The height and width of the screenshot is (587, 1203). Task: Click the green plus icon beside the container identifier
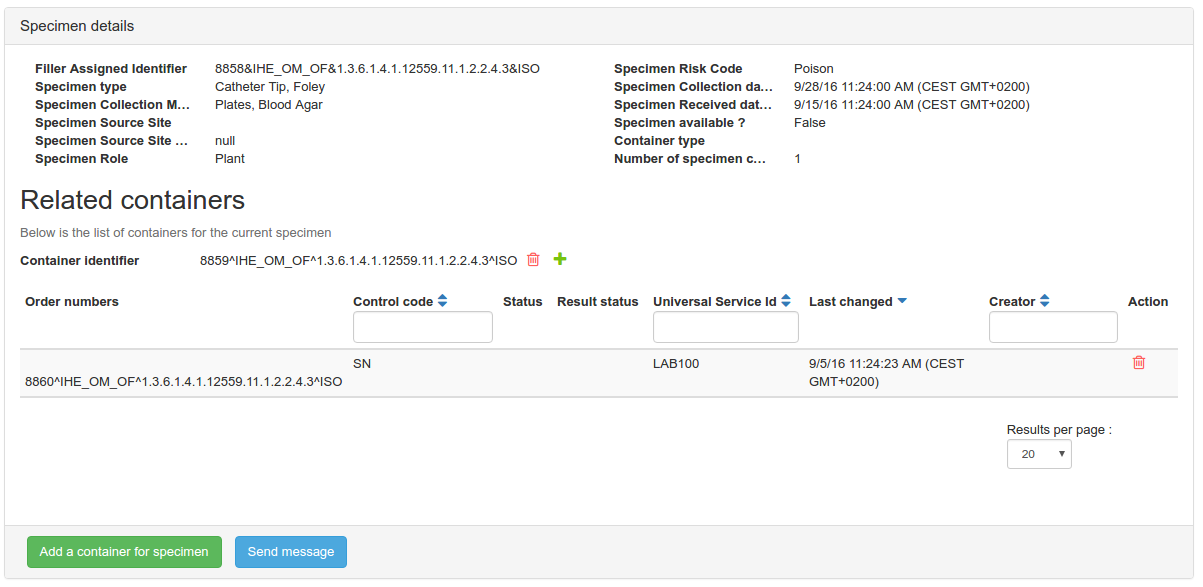560,260
